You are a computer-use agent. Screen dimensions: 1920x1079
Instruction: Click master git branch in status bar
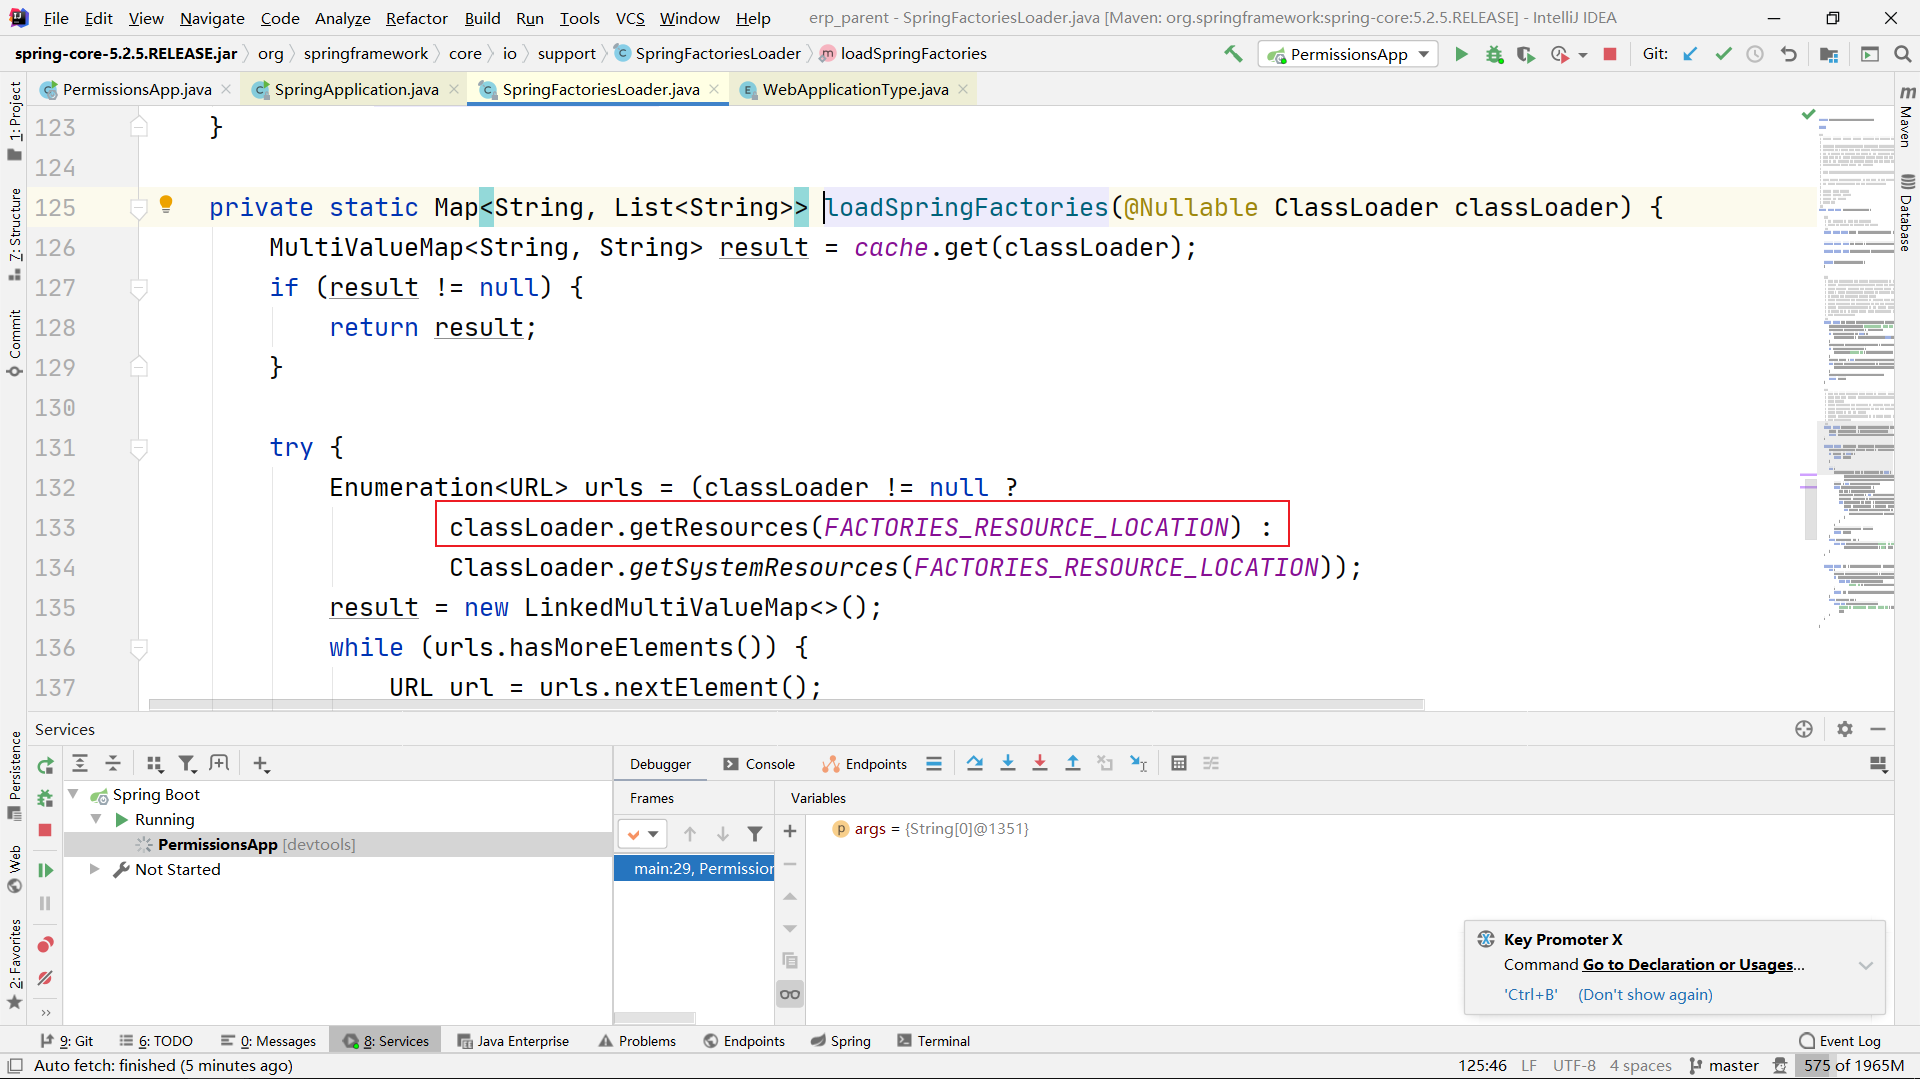tap(1724, 1066)
